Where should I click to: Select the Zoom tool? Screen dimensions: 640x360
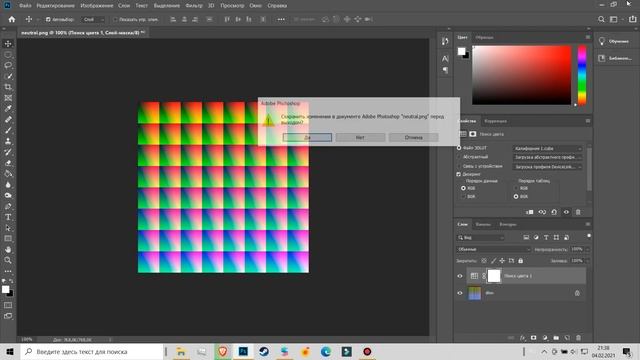click(8, 260)
